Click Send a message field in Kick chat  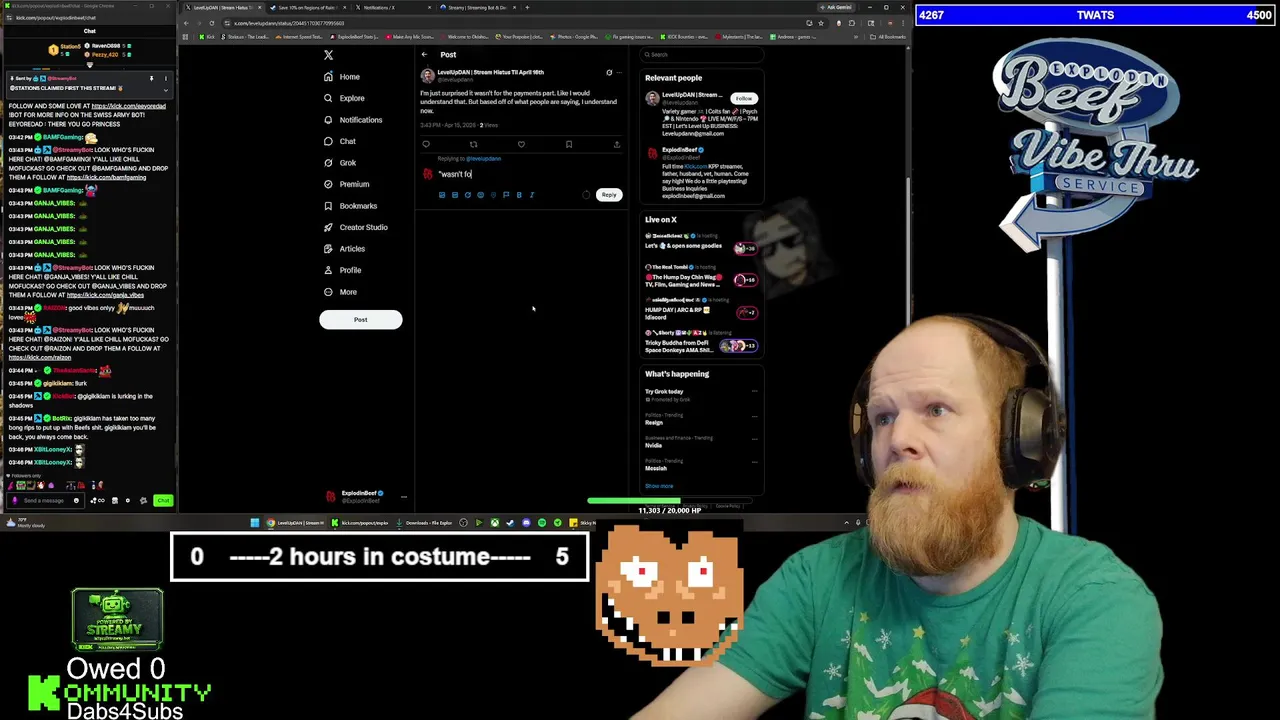44,500
